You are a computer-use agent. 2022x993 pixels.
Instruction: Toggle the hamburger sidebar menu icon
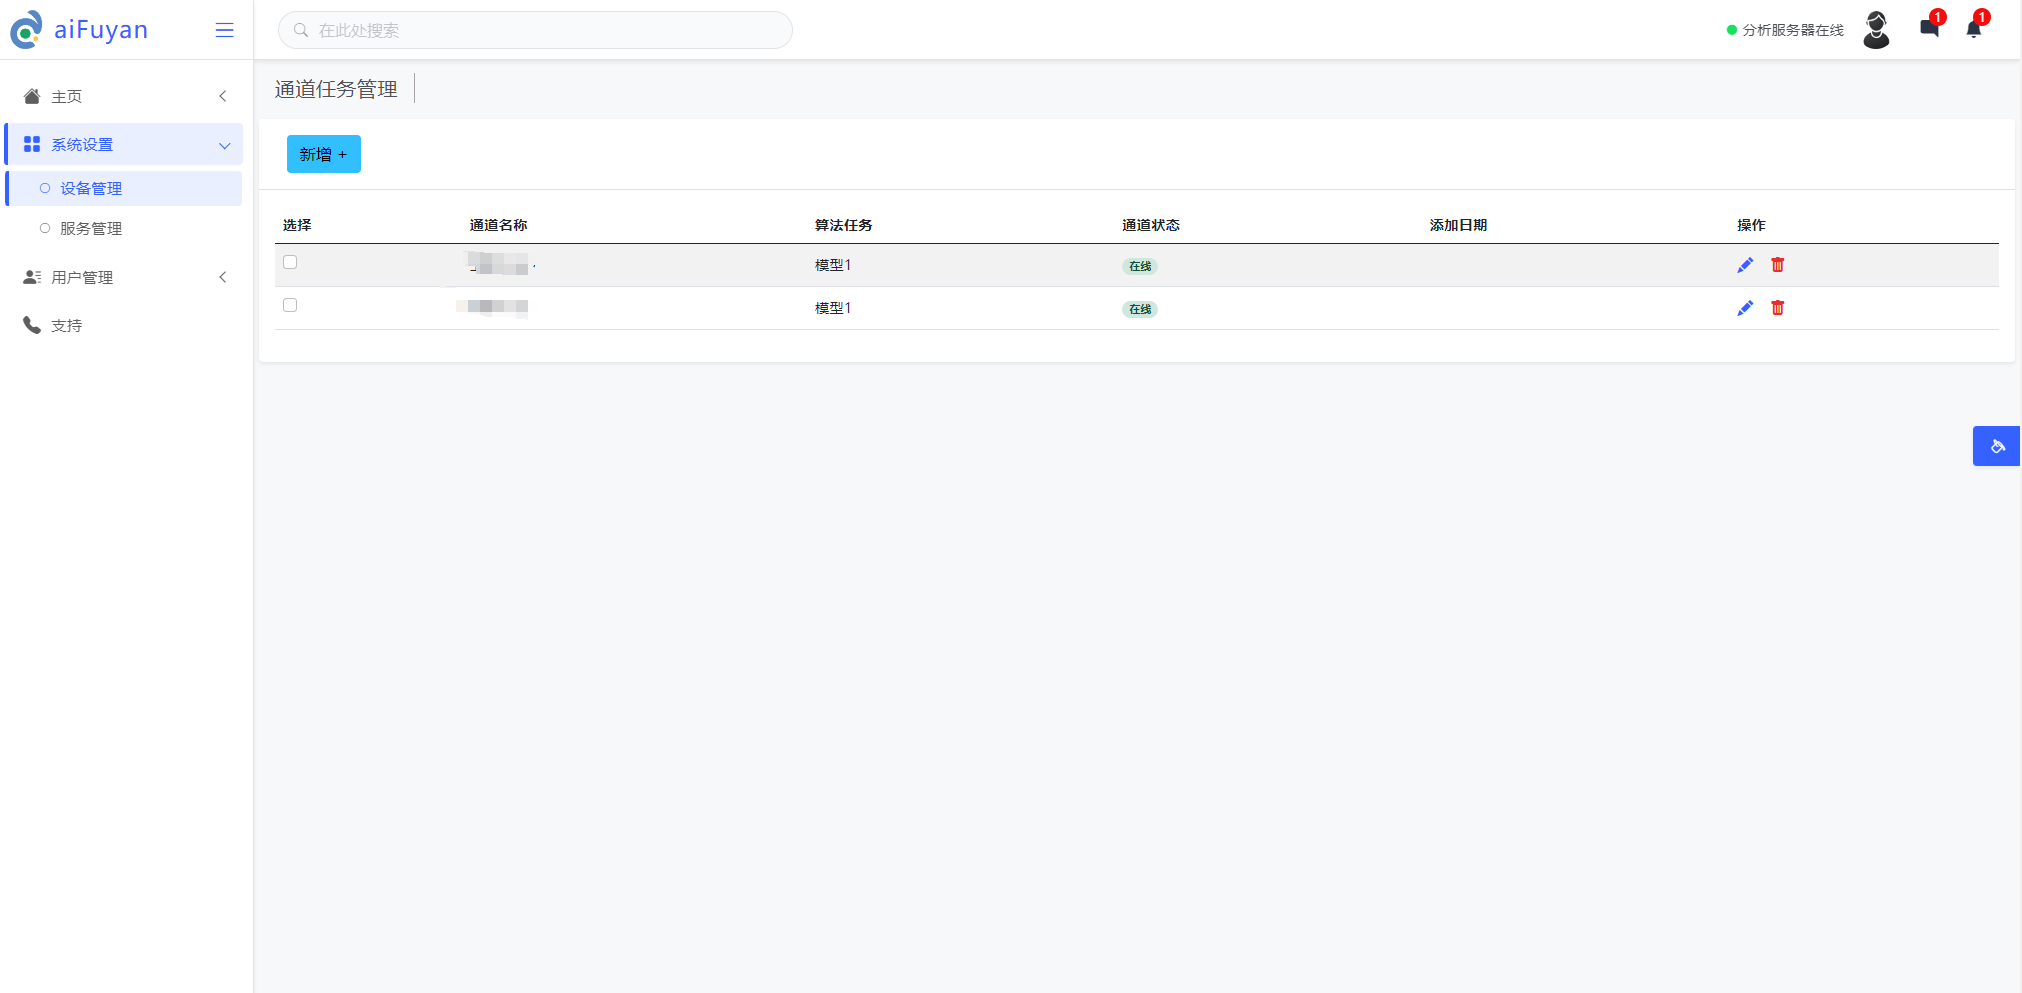point(224,30)
